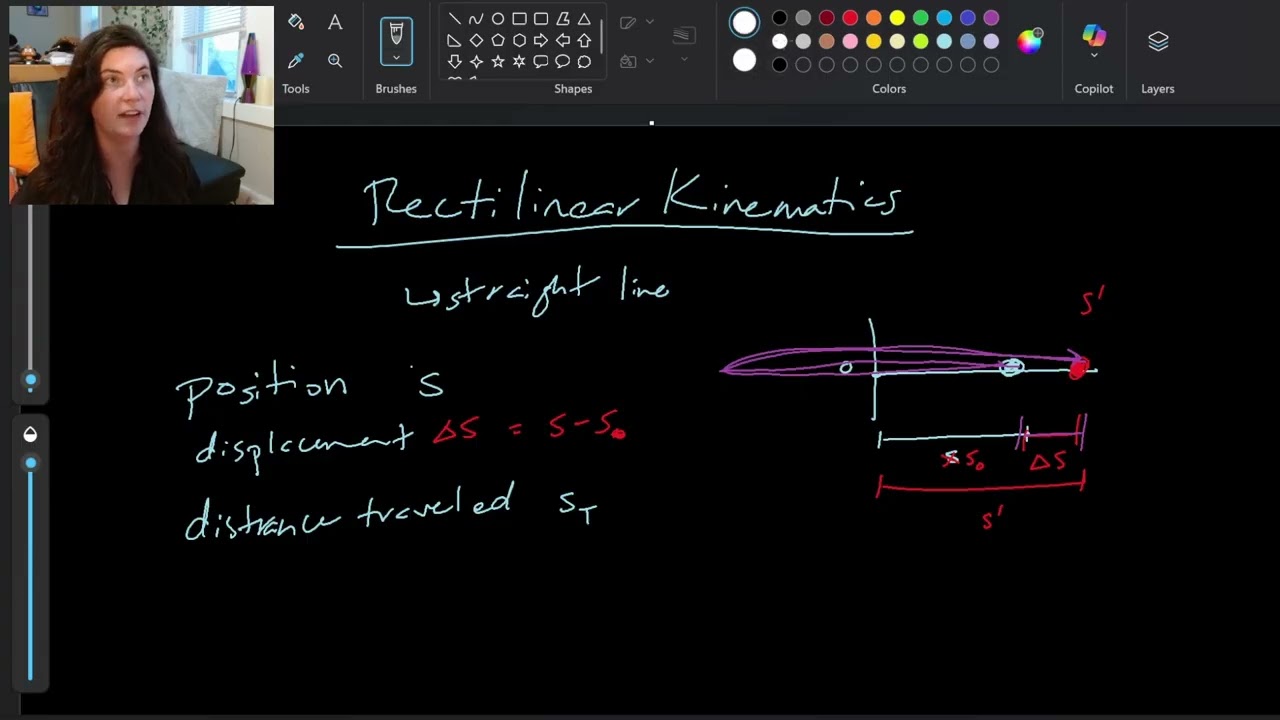Choose the Five-point star shape
The image size is (1280, 720).
[x=497, y=62]
